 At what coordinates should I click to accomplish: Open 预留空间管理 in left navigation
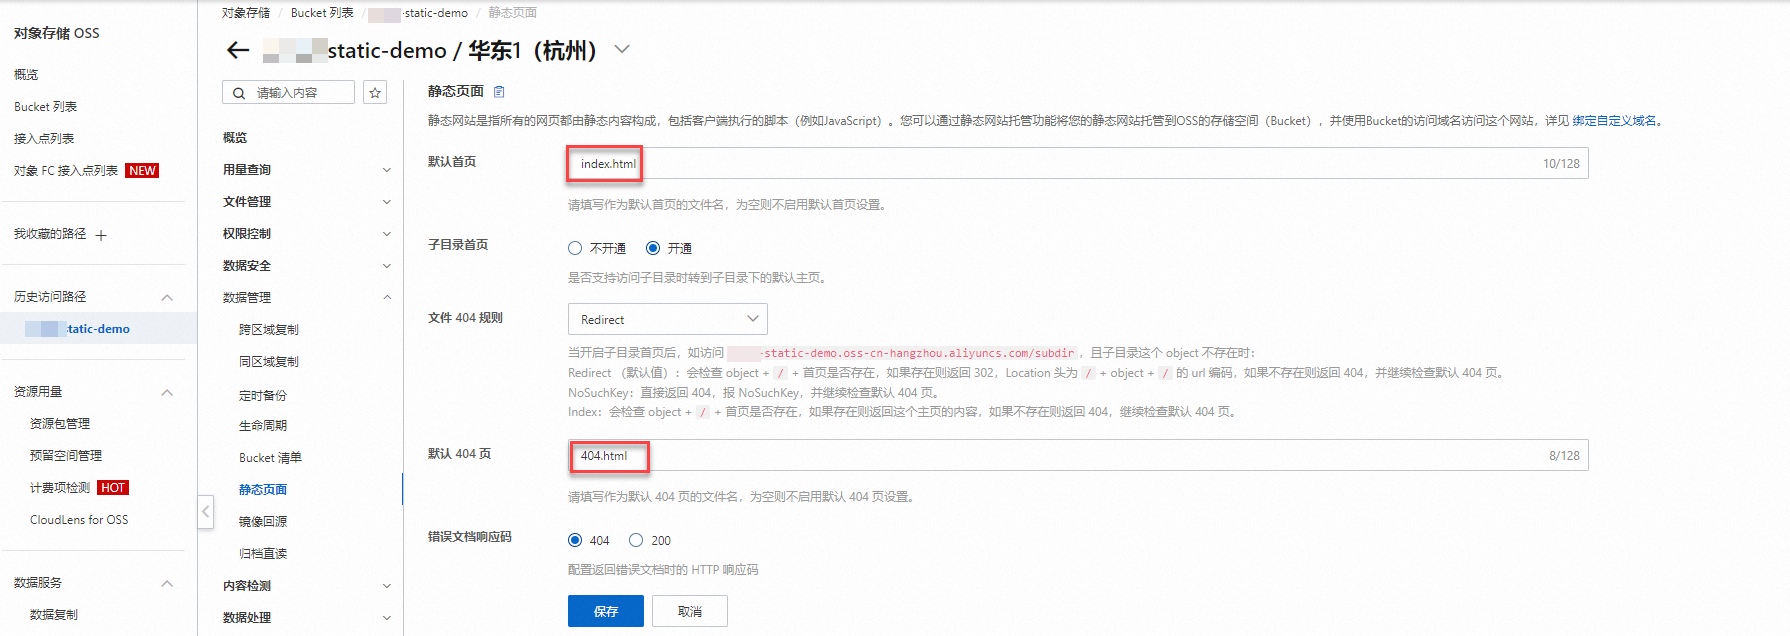click(66, 456)
